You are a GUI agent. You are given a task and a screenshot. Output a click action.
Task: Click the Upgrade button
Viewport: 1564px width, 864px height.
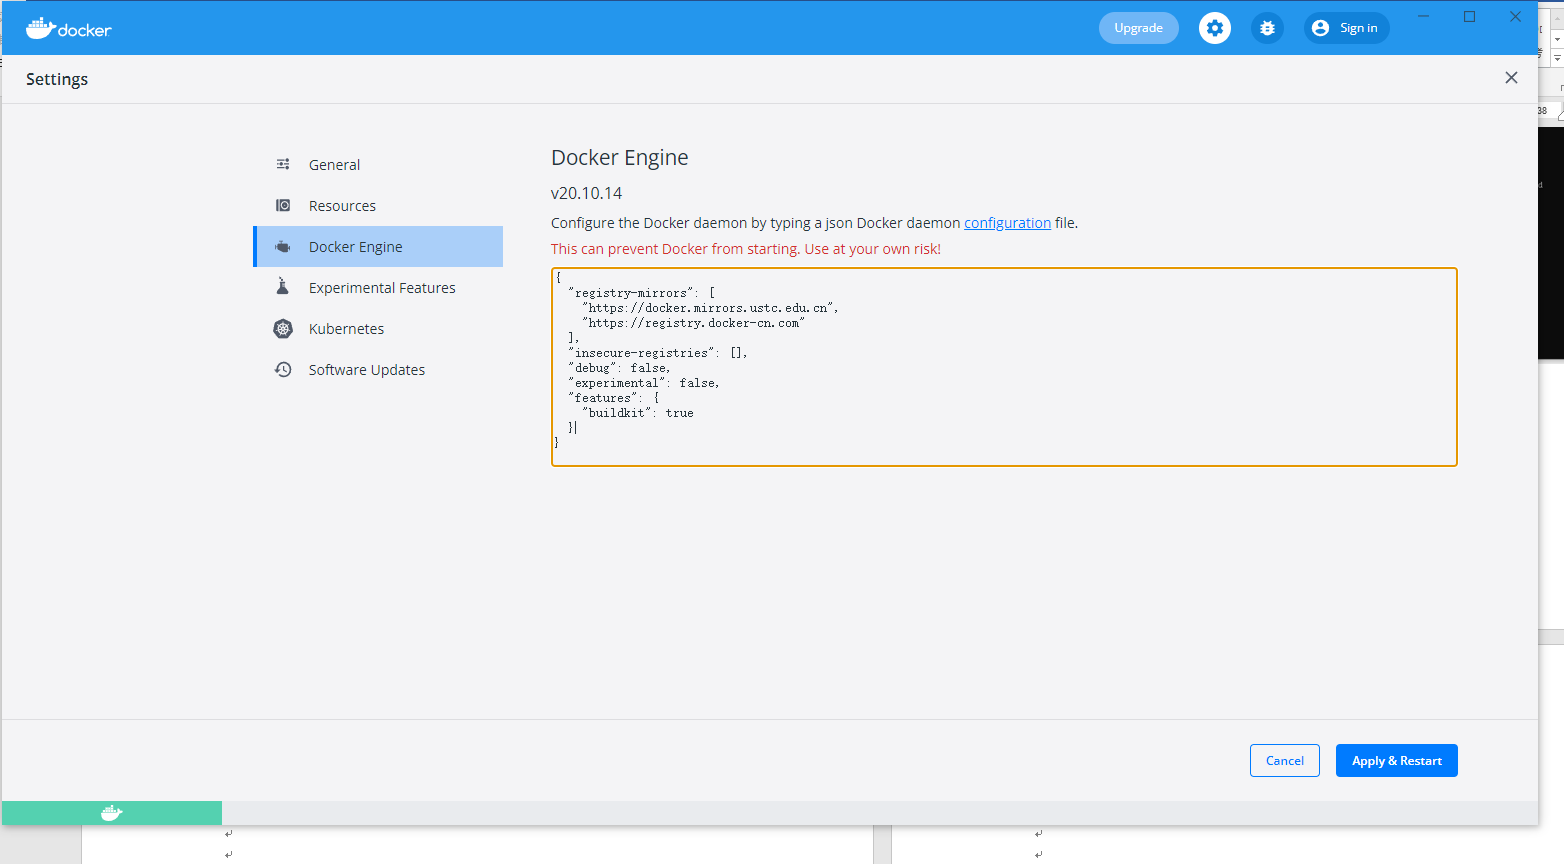coord(1138,28)
